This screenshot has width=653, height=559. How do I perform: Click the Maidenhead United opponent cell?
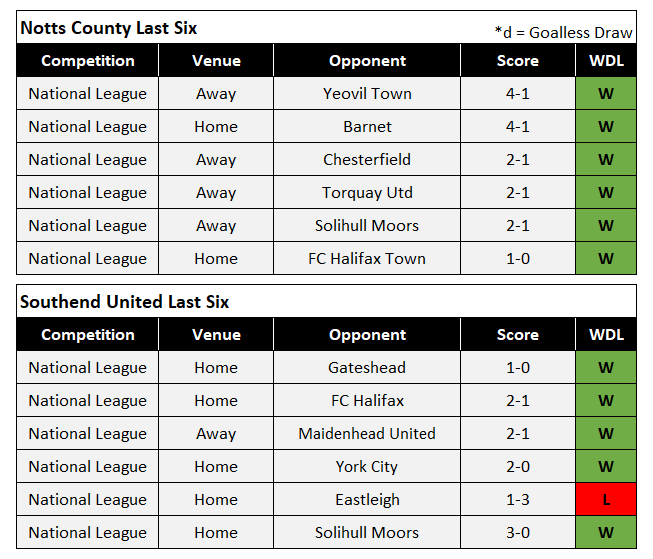[367, 433]
